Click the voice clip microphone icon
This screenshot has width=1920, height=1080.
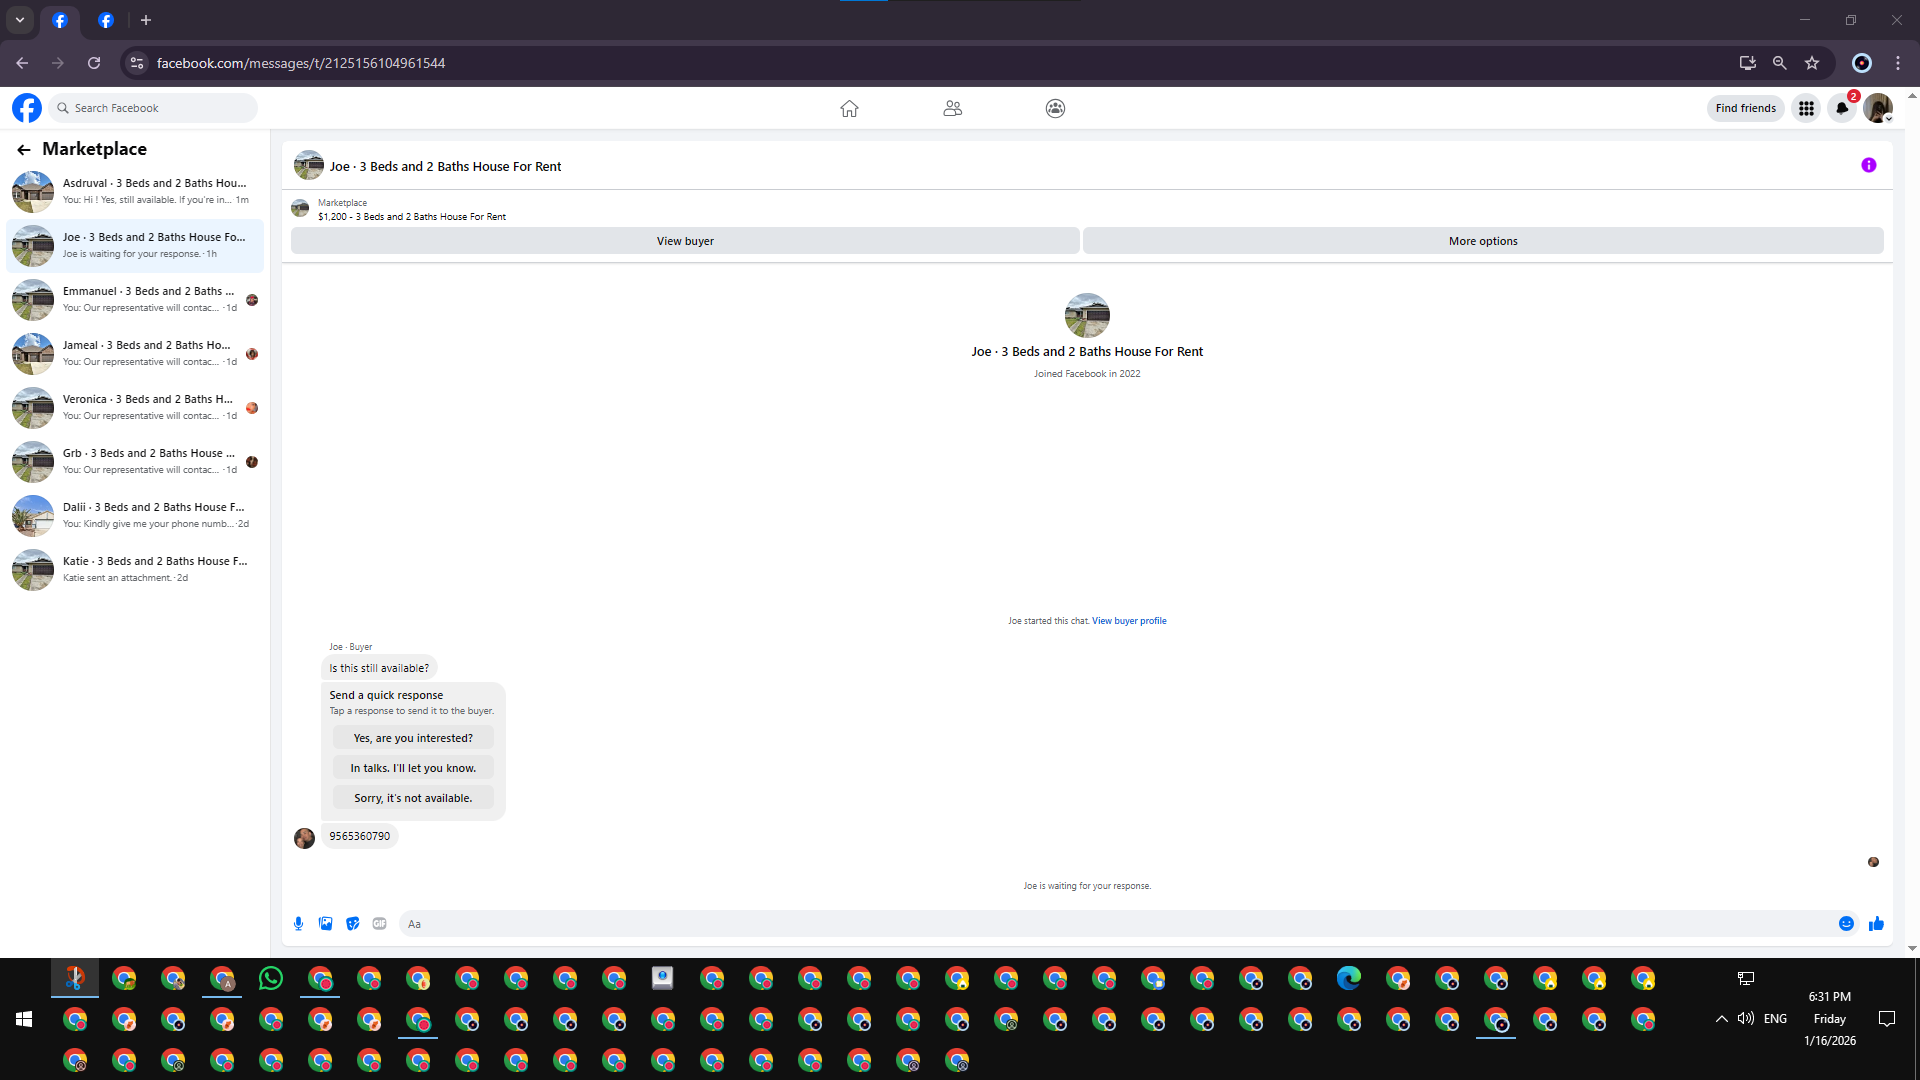(298, 924)
